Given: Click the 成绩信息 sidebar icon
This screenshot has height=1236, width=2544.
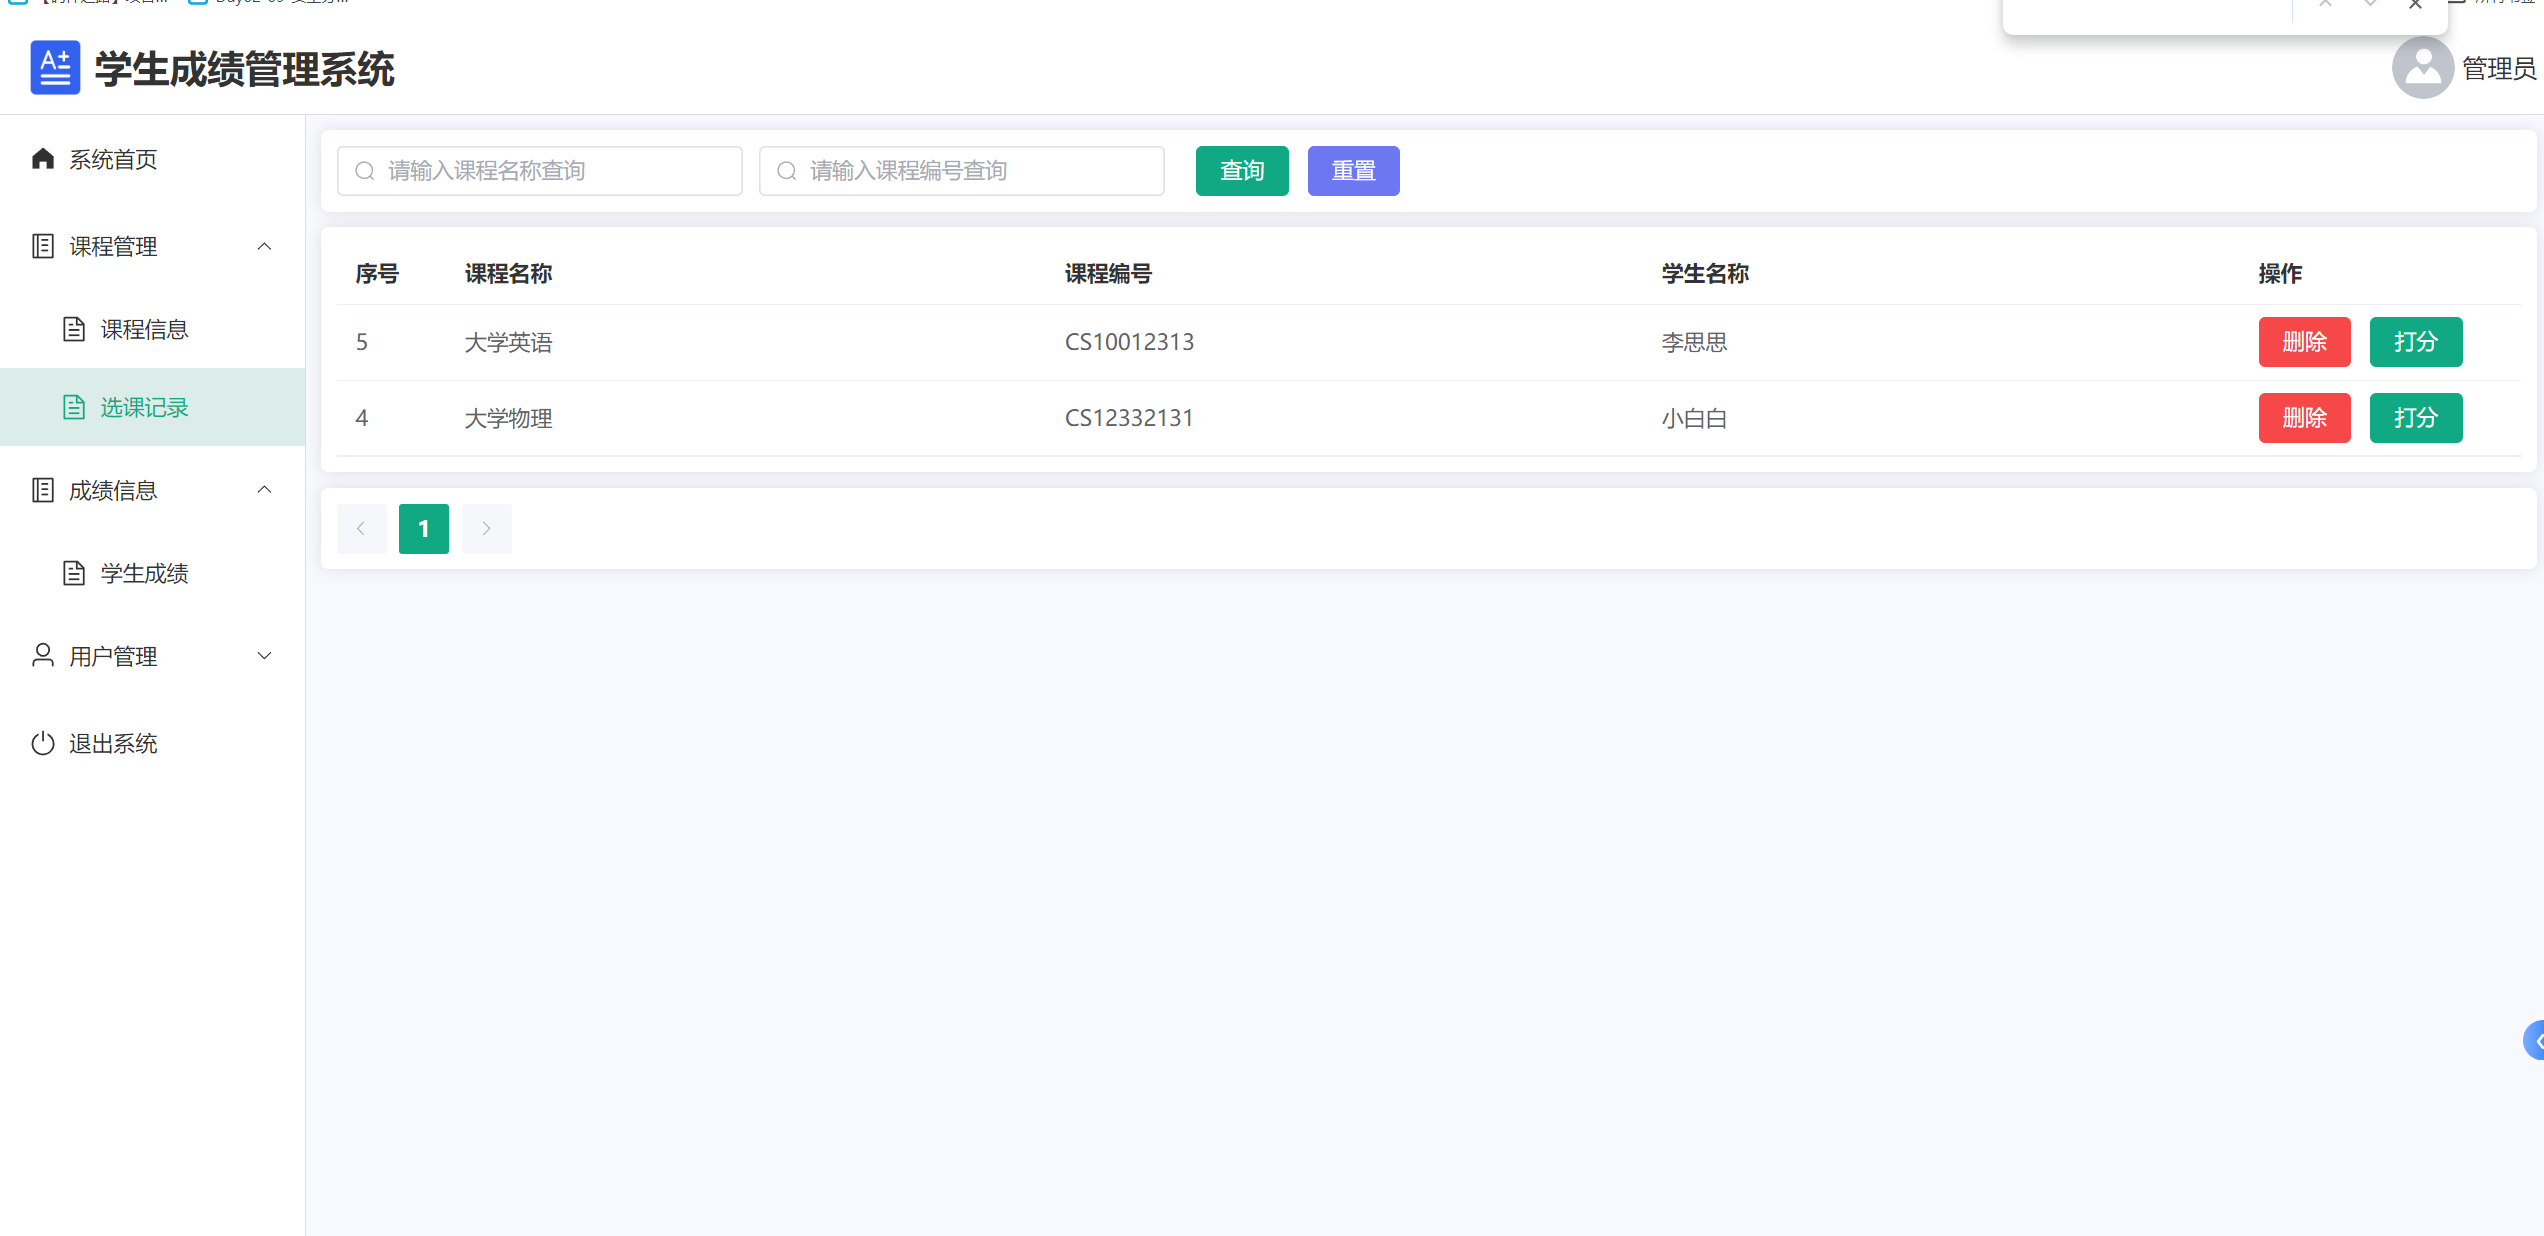Looking at the screenshot, I should 42,490.
